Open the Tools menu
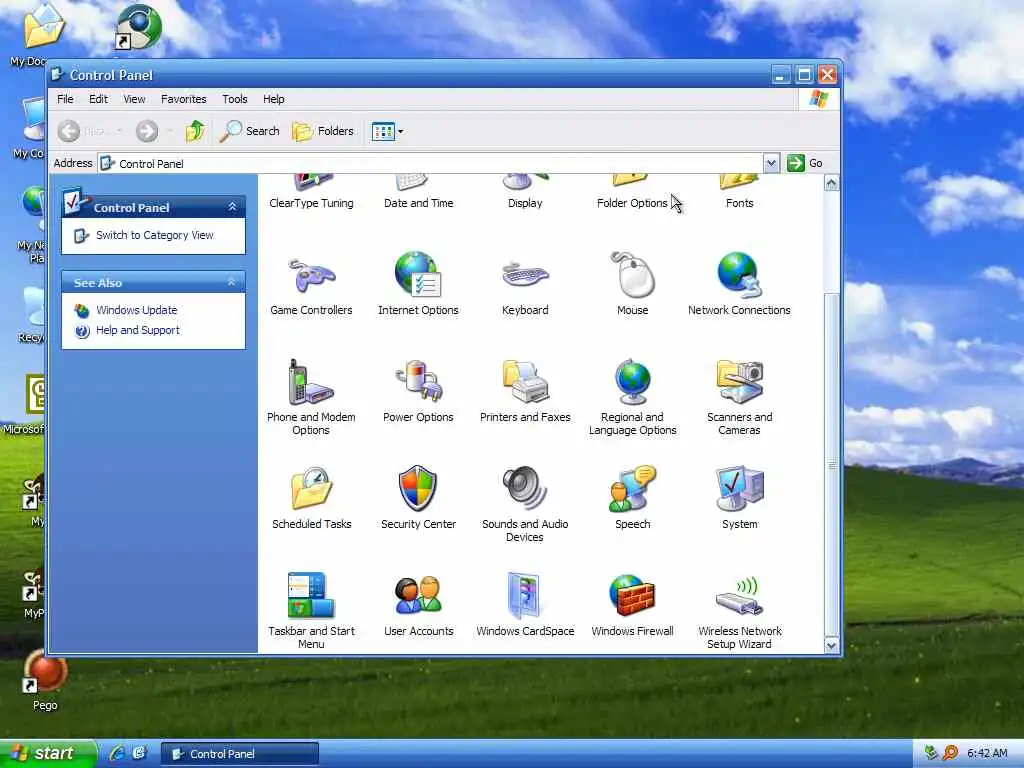 [234, 99]
